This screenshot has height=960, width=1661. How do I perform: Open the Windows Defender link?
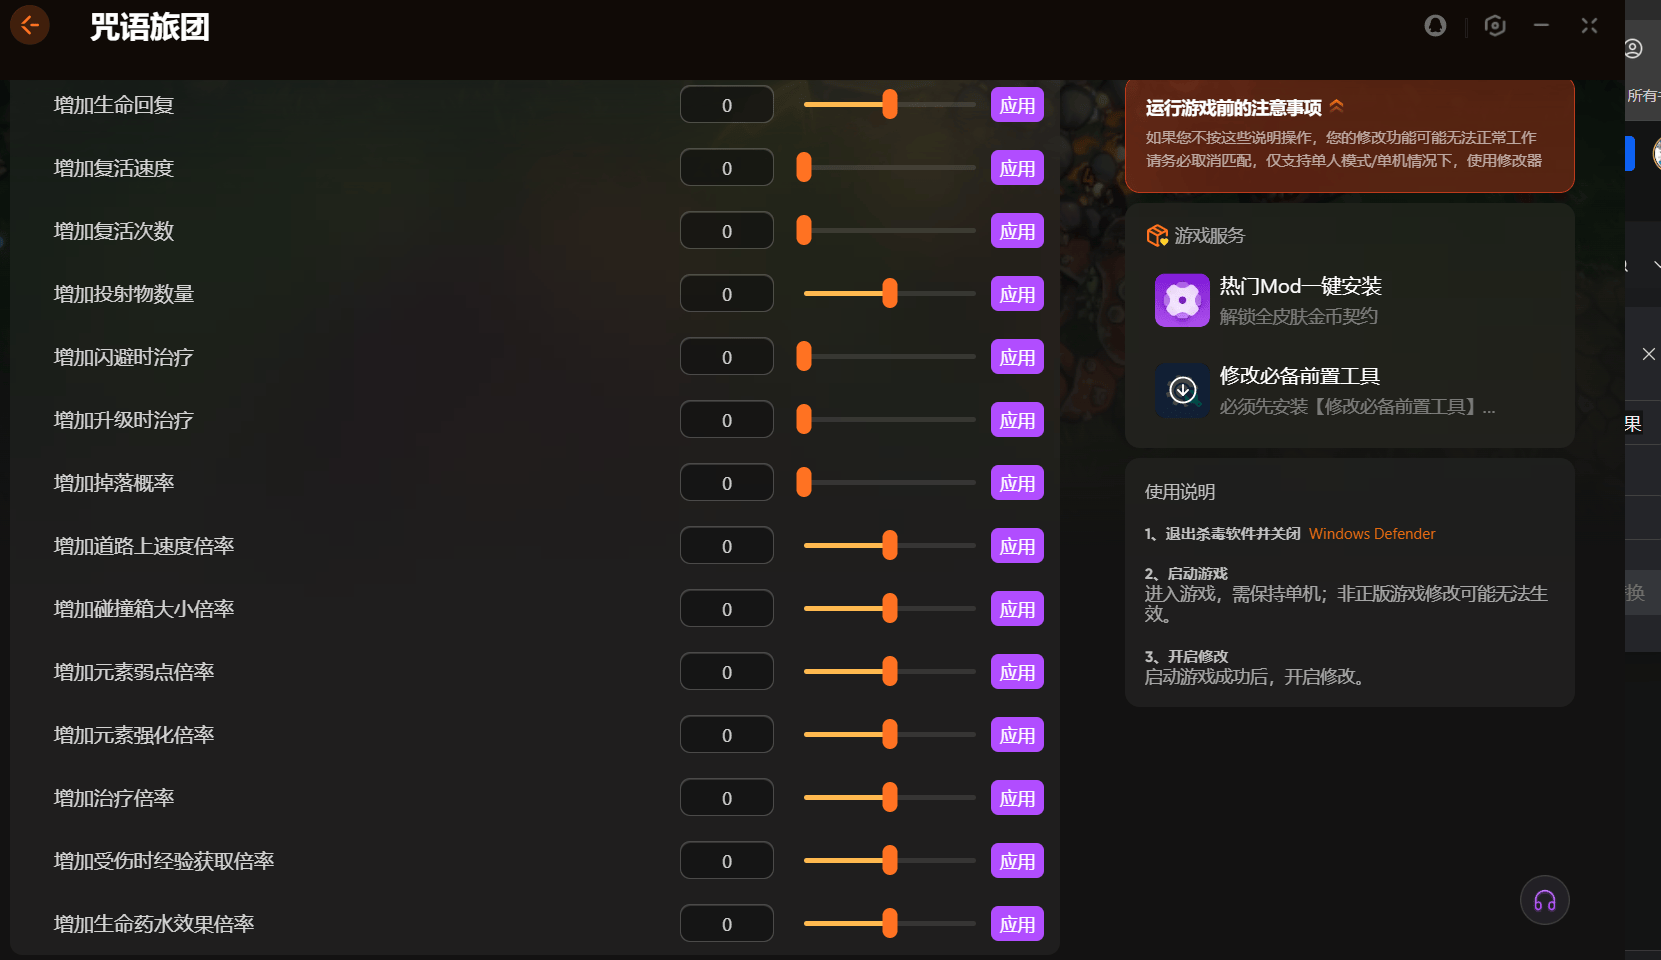tap(1371, 534)
